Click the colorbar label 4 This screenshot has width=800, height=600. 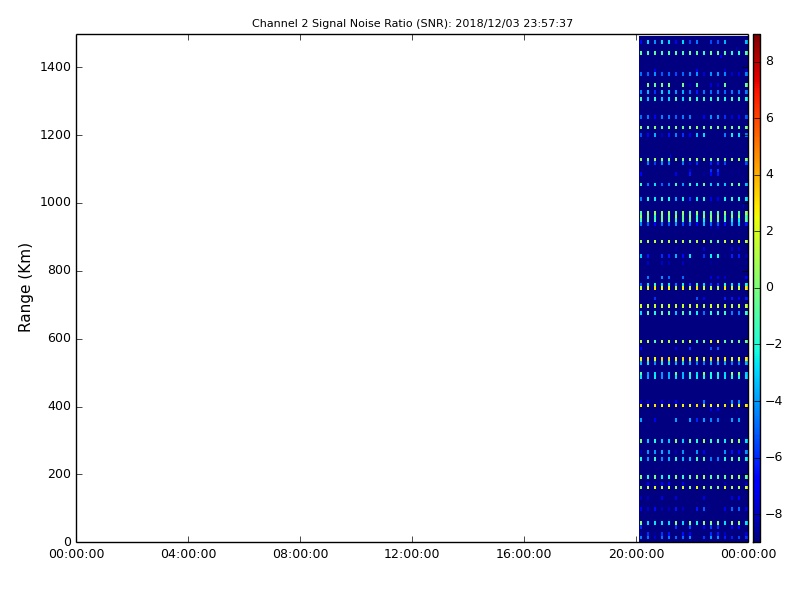click(770, 174)
